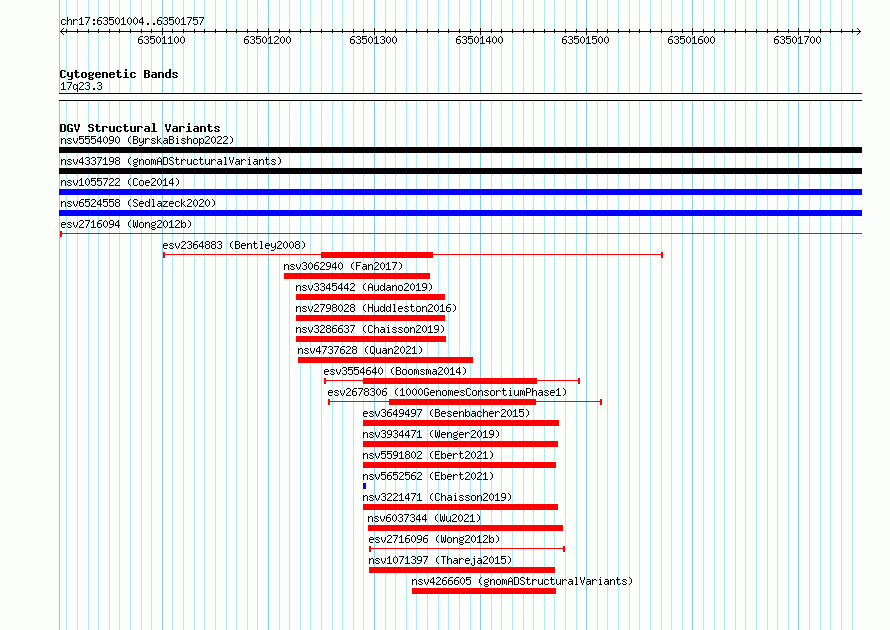The image size is (890, 630).
Task: Click the red bar under esv3649497 (Besenbacher2015)
Action: (x=461, y=423)
